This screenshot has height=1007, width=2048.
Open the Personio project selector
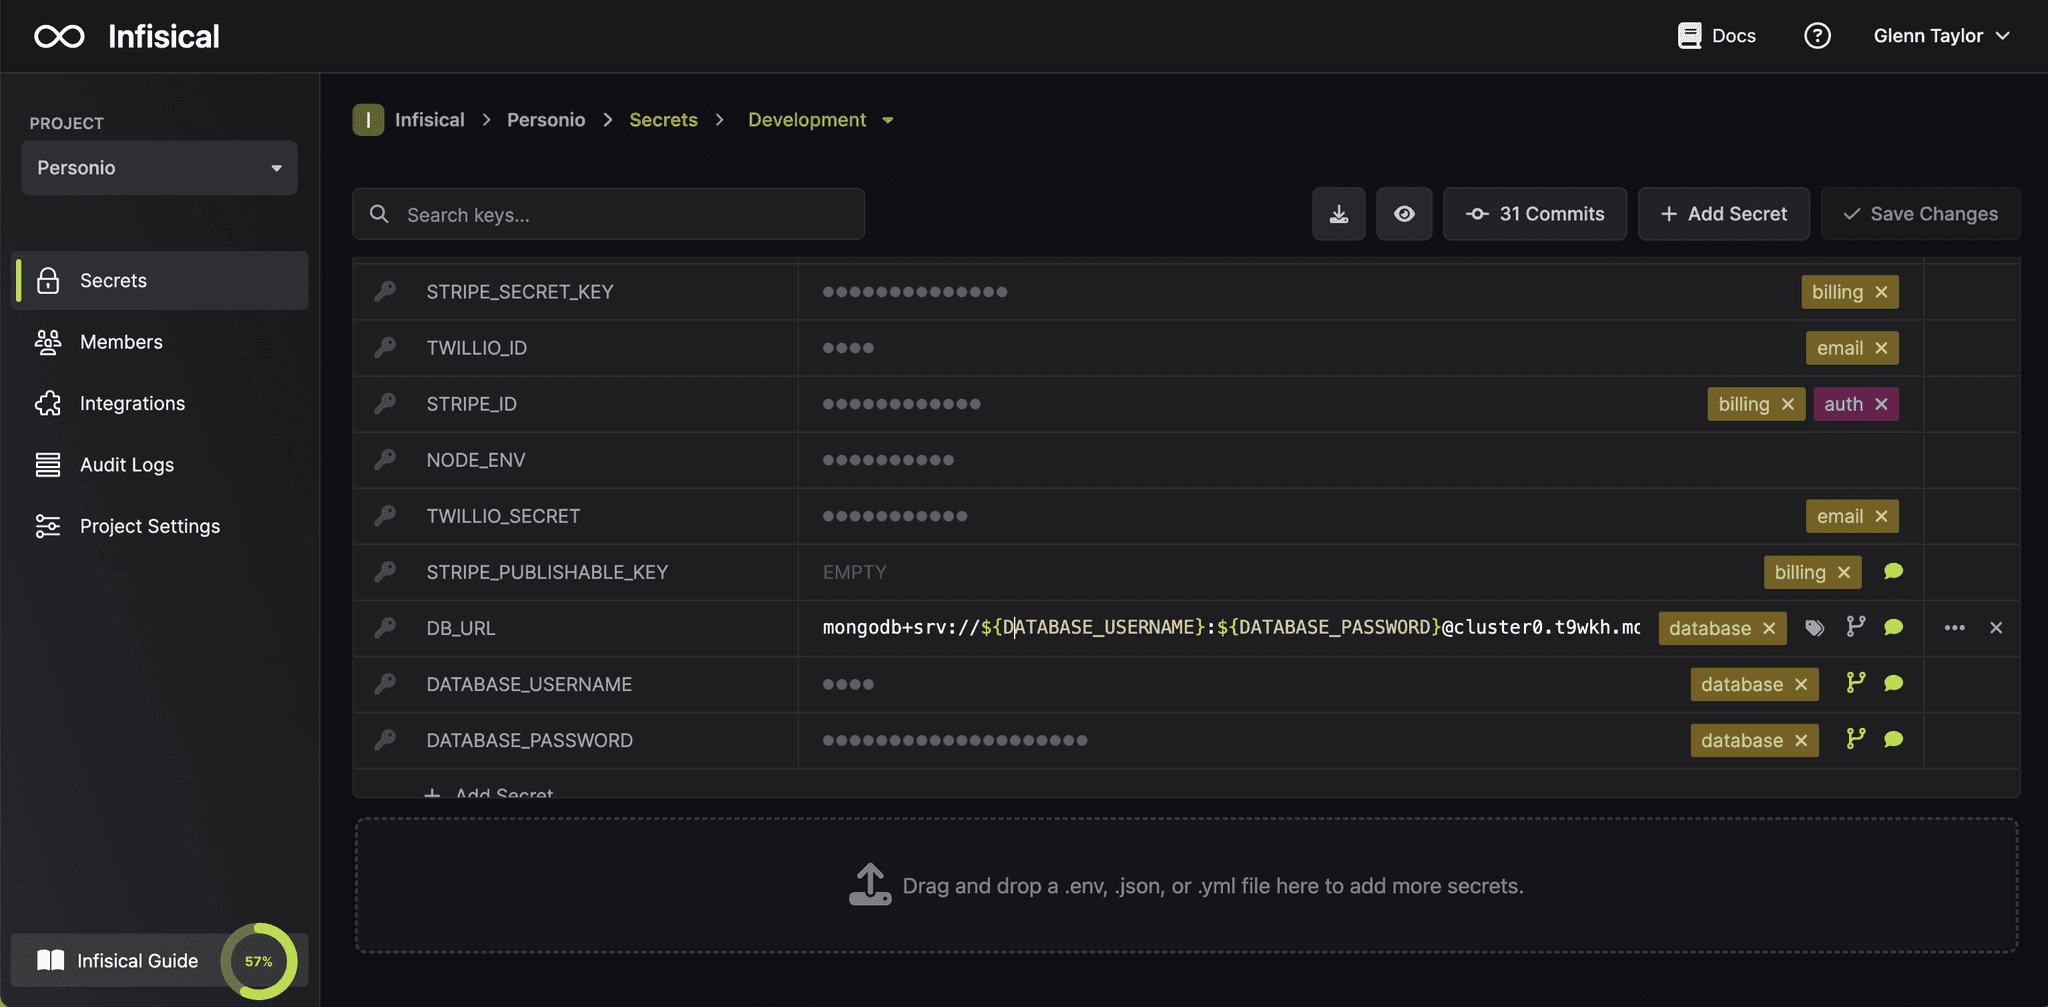(x=158, y=167)
